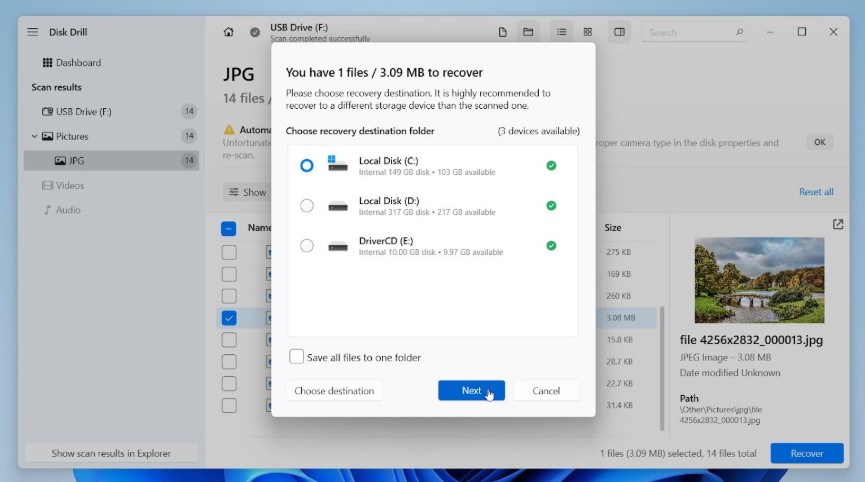Toggle the preview panel icon
Viewport: 865px width, 482px height.
[620, 32]
